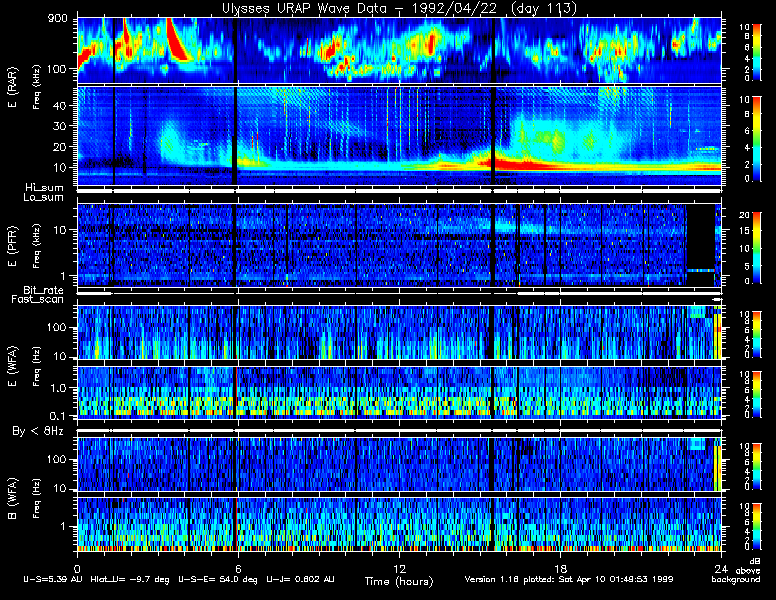This screenshot has height=600, width=776.
Task: Click the "0.1" tick in E (WFA) panel
Action: [x=58, y=416]
